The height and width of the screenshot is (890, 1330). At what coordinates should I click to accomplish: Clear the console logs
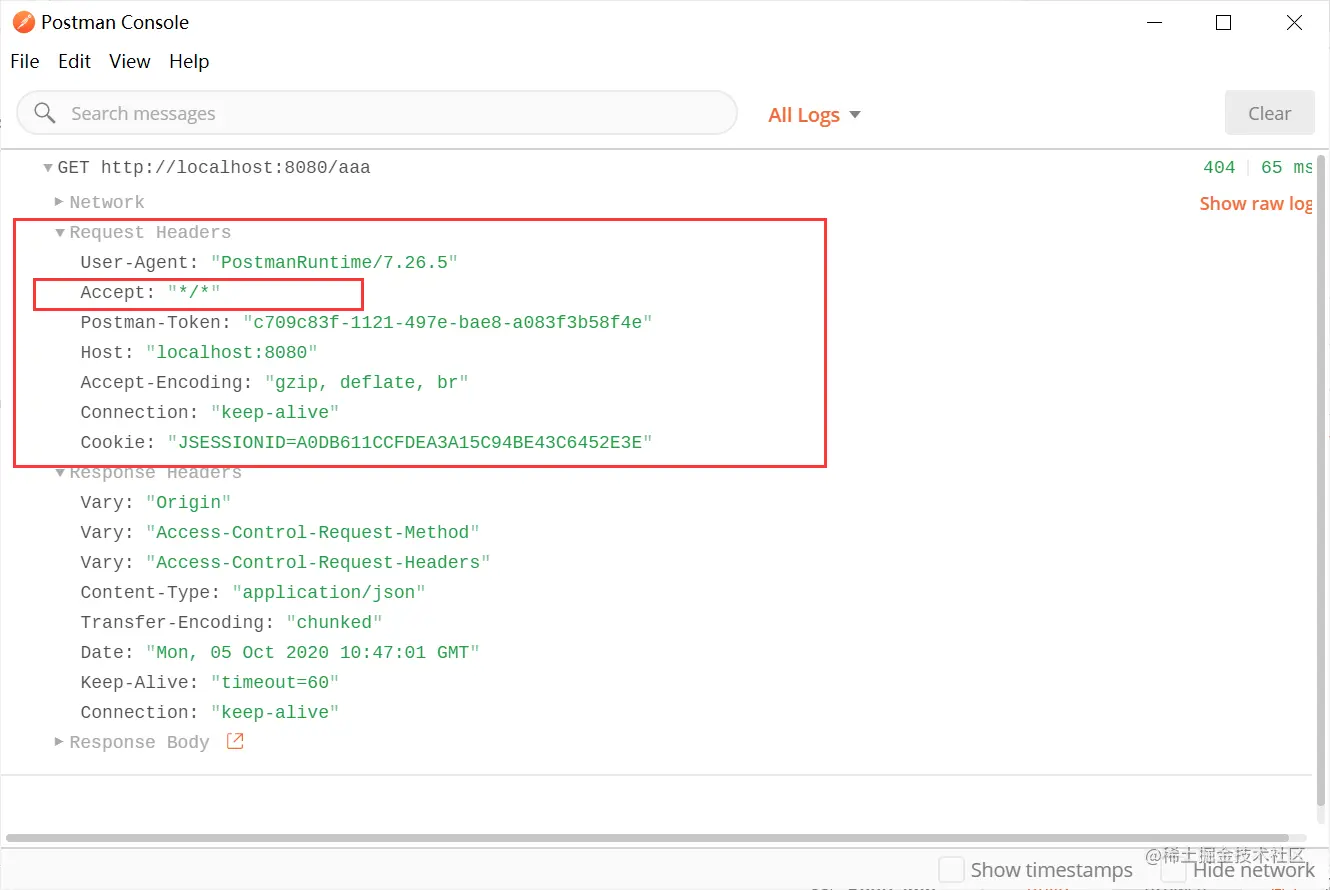click(x=1269, y=113)
